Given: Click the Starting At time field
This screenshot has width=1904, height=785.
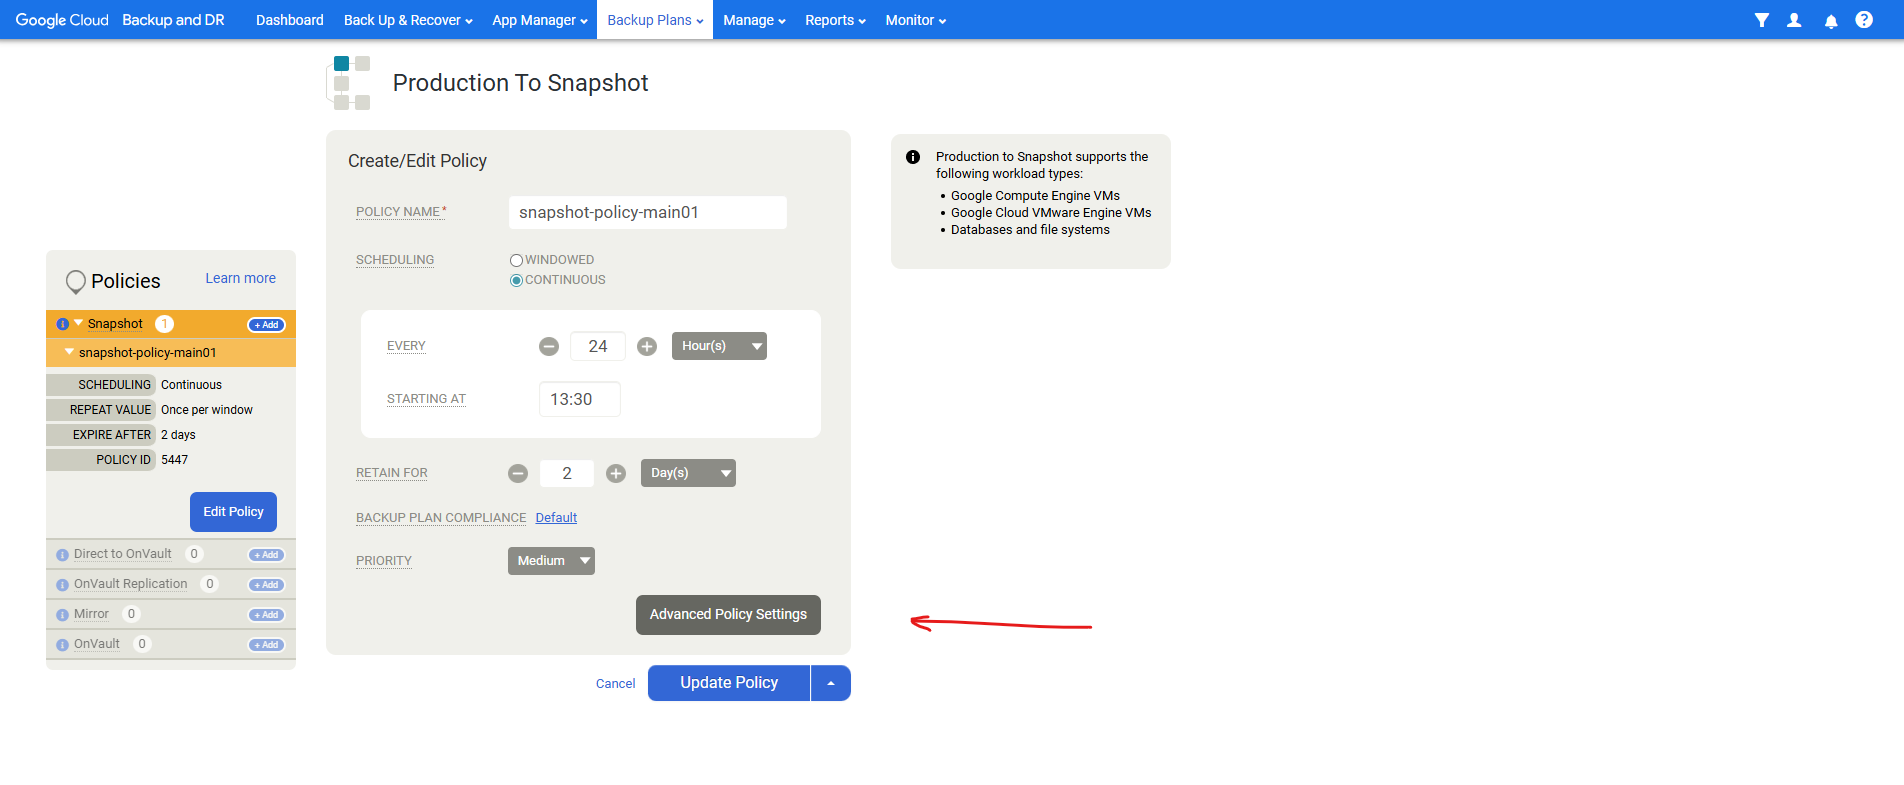Looking at the screenshot, I should (580, 400).
